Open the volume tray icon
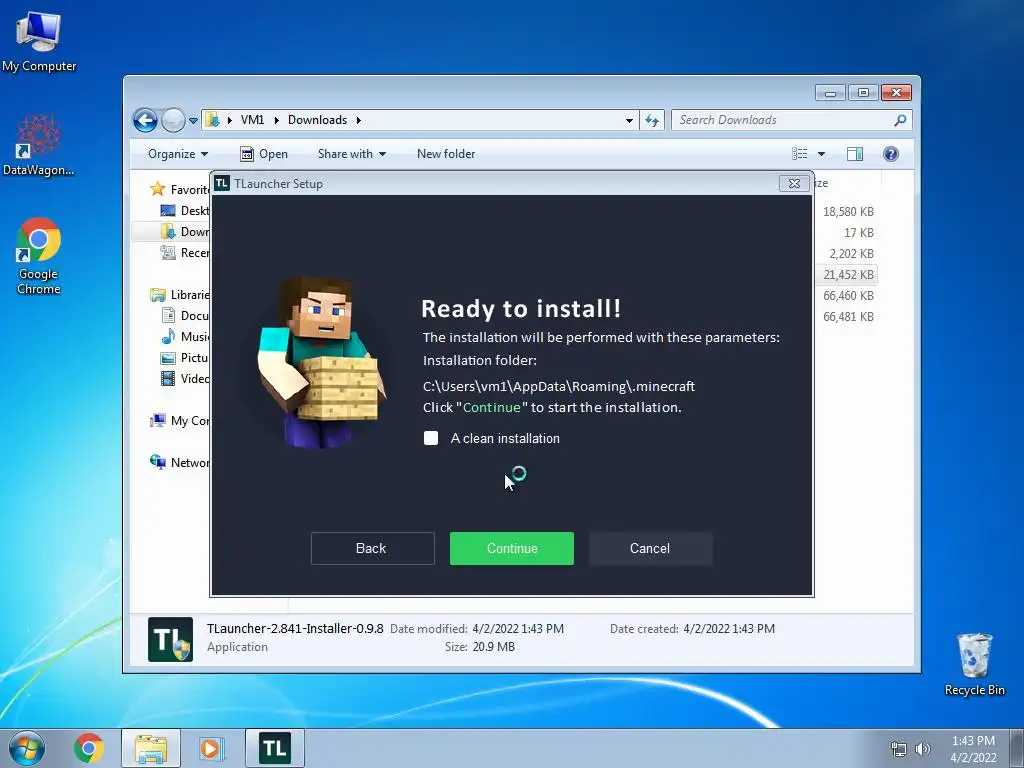This screenshot has width=1024, height=768. (923, 749)
